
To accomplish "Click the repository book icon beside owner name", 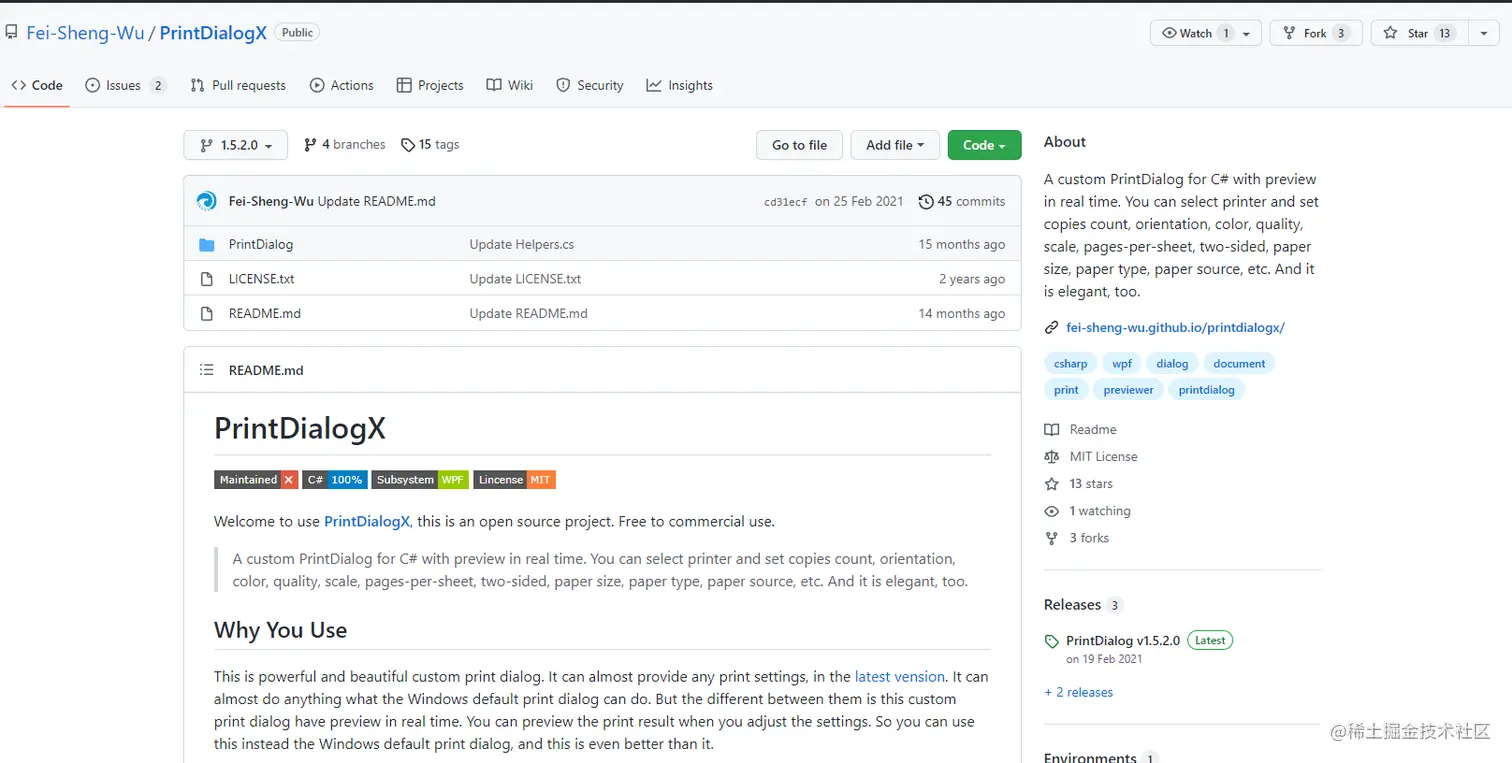I will [x=11, y=33].
